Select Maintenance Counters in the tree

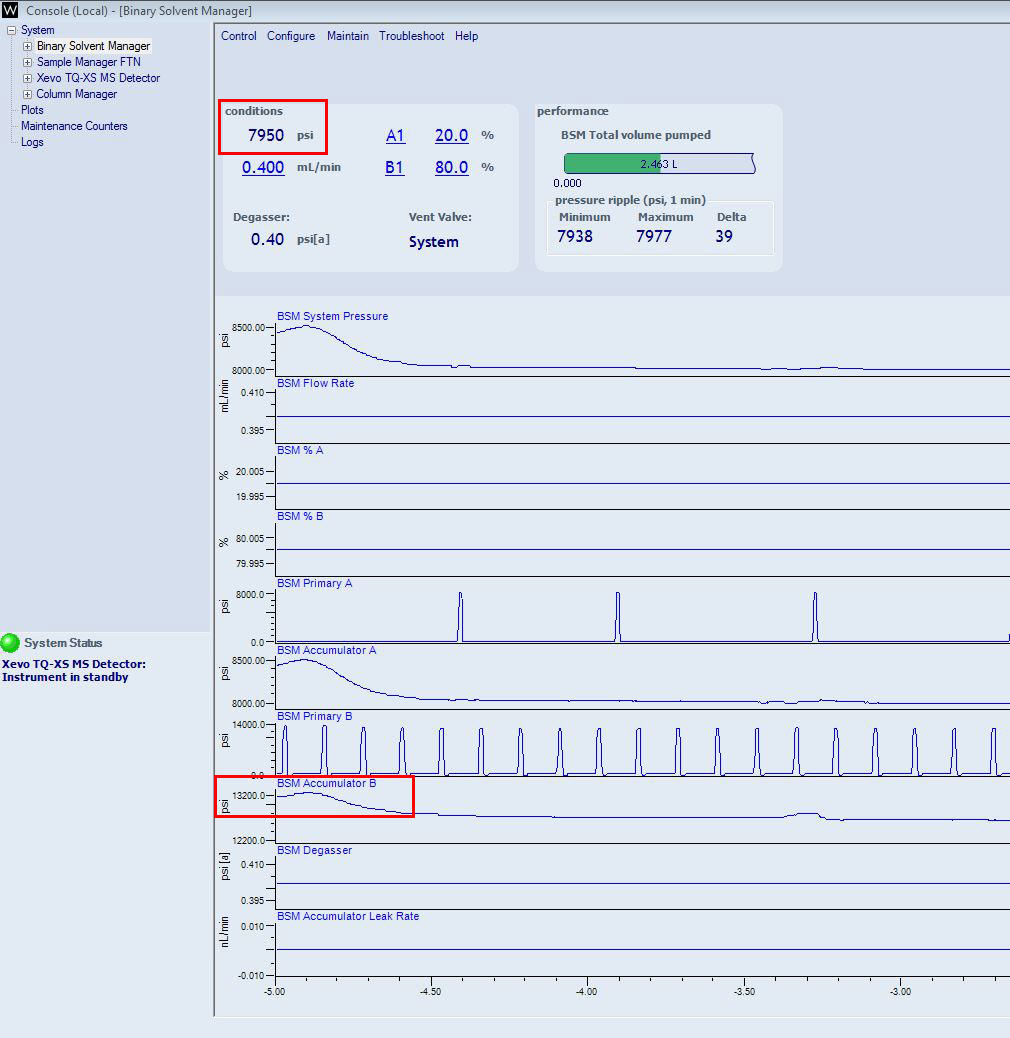tap(74, 126)
